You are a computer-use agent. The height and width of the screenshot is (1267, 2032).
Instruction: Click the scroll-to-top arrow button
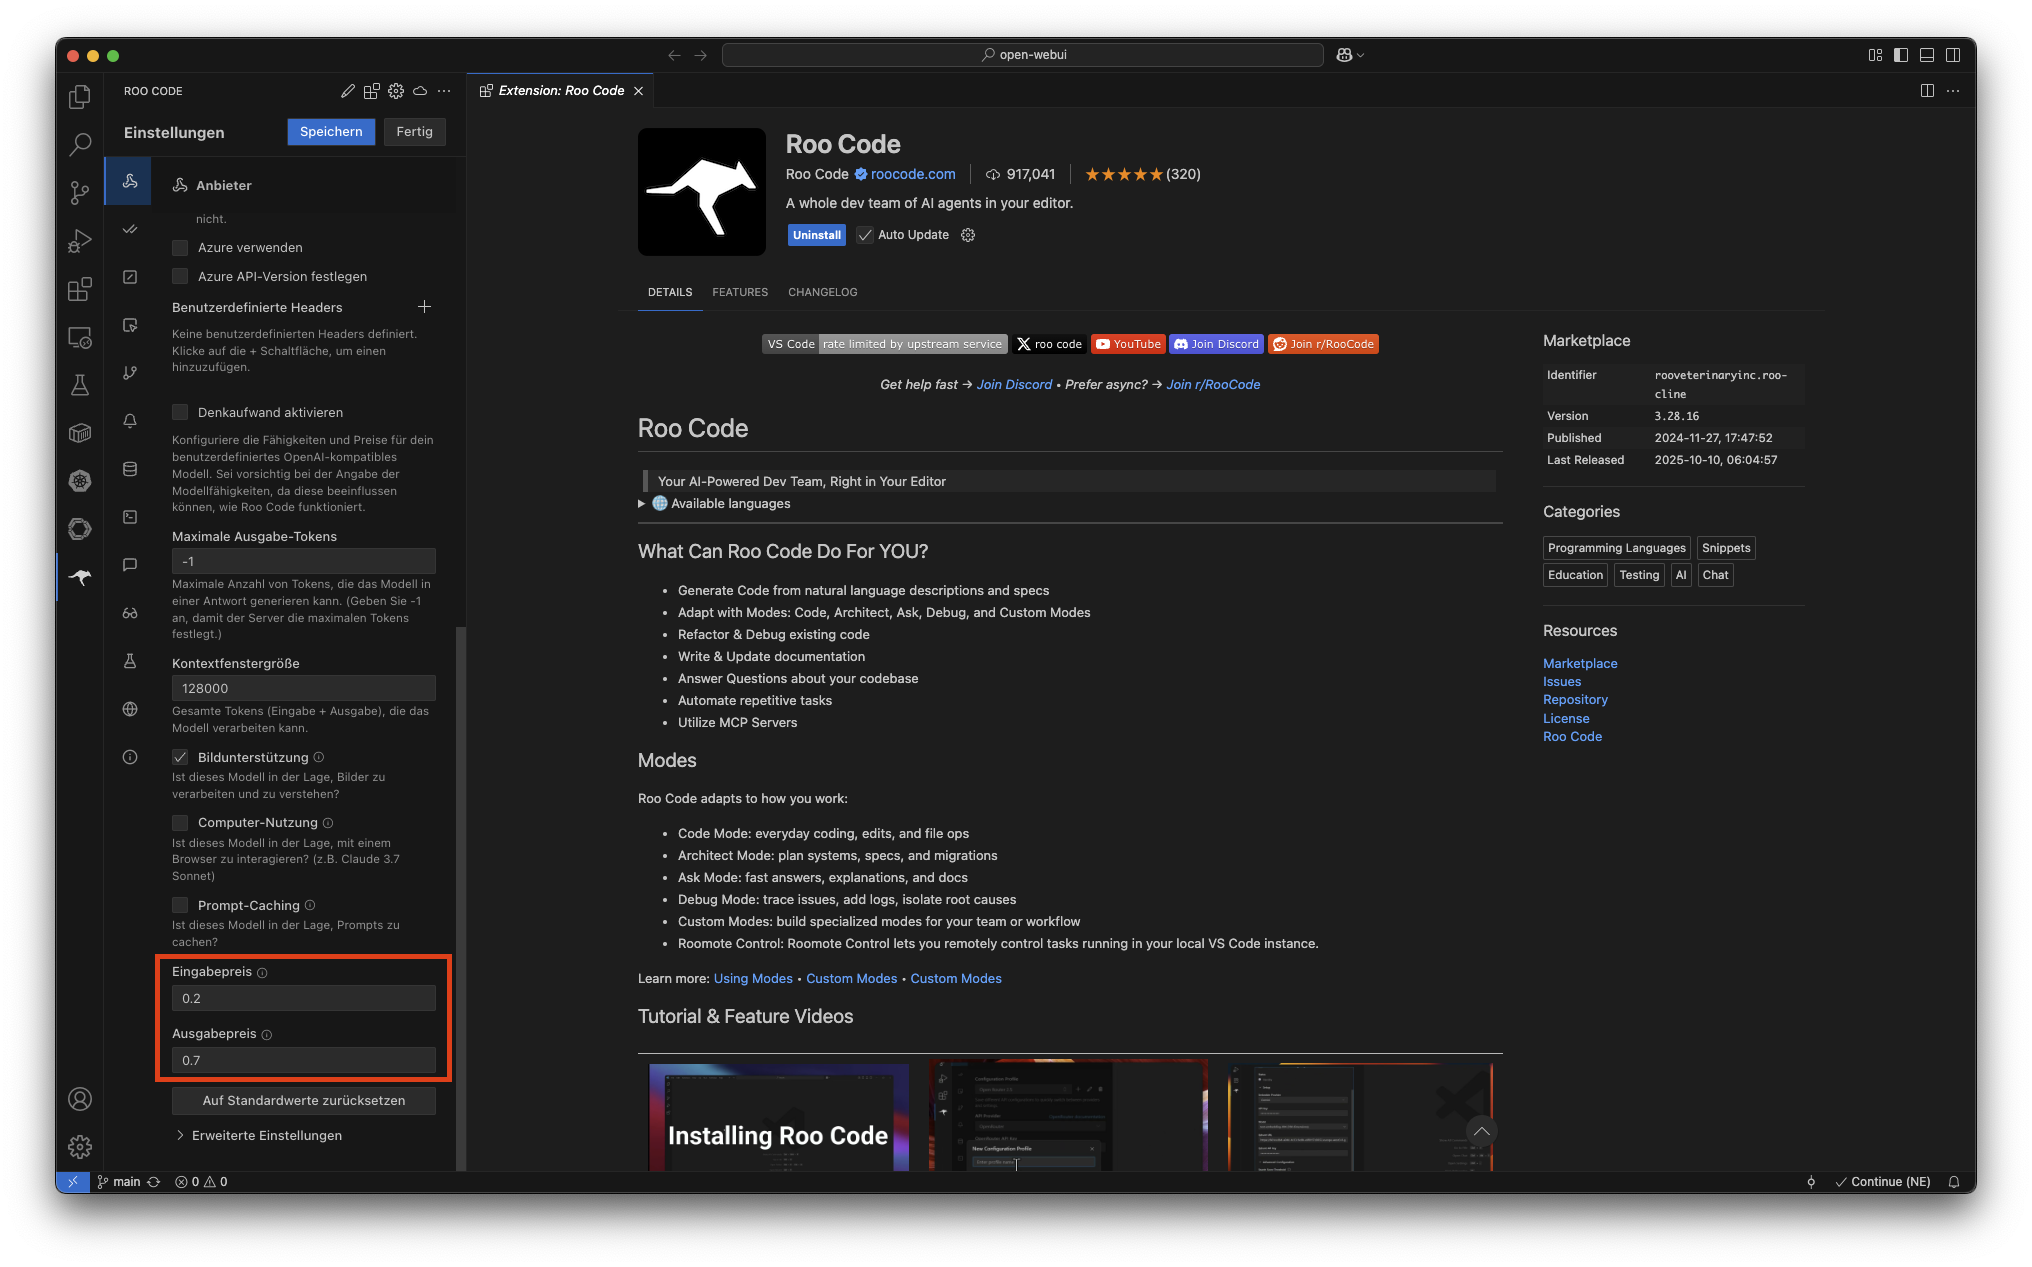(1481, 1131)
